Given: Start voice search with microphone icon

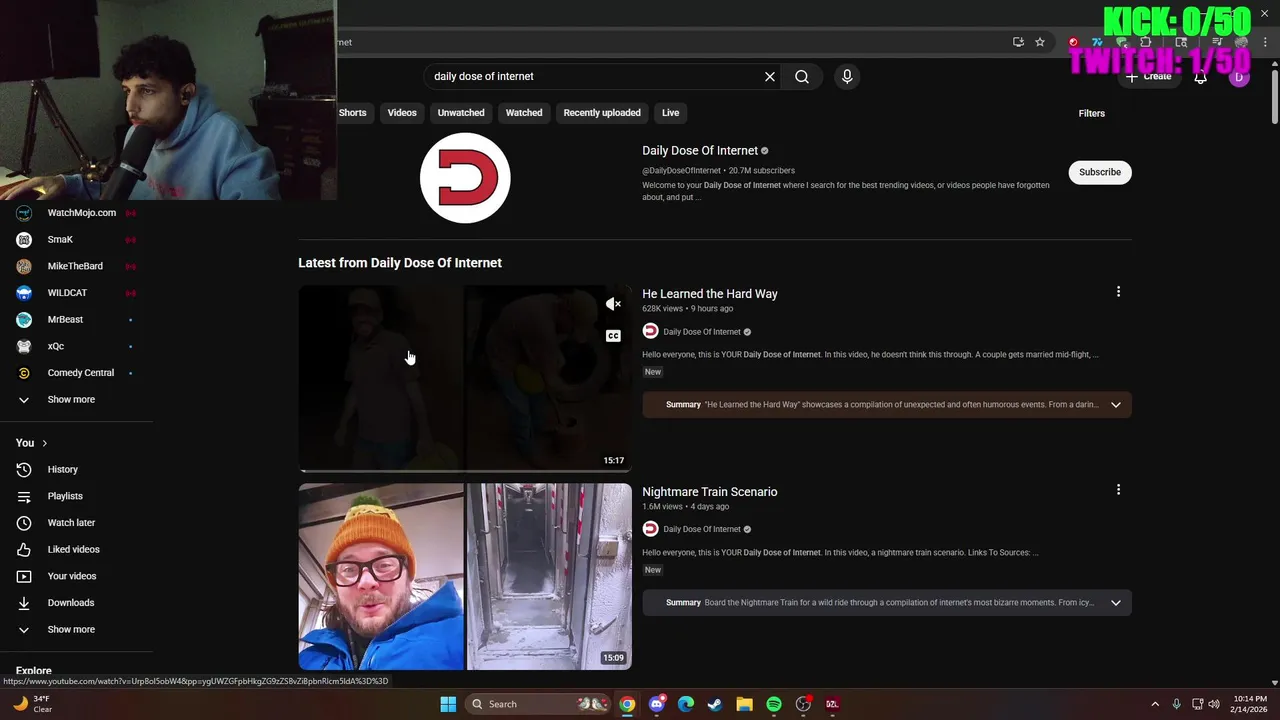Looking at the screenshot, I should coord(847,76).
